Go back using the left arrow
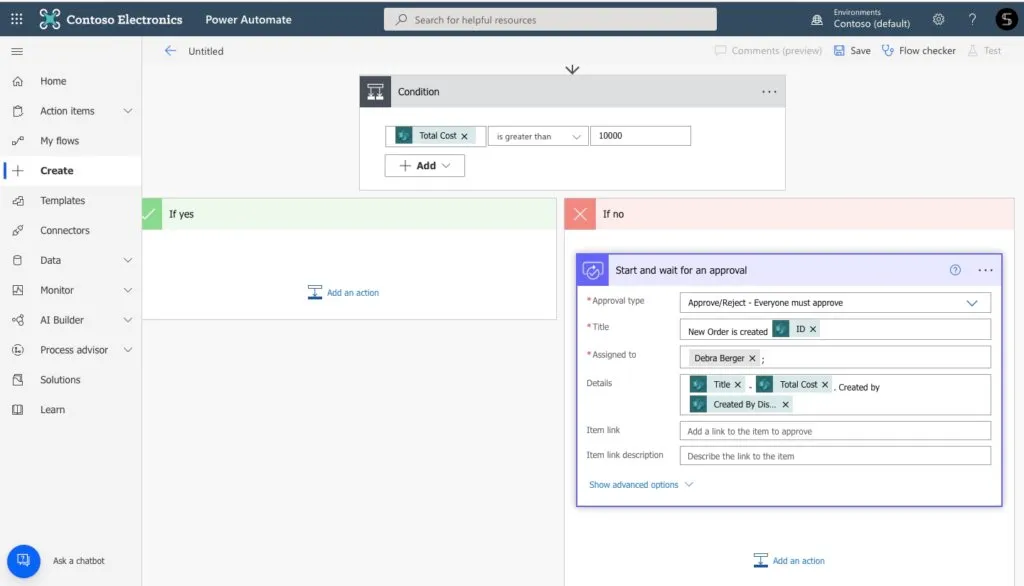This screenshot has width=1024, height=586. [x=170, y=50]
